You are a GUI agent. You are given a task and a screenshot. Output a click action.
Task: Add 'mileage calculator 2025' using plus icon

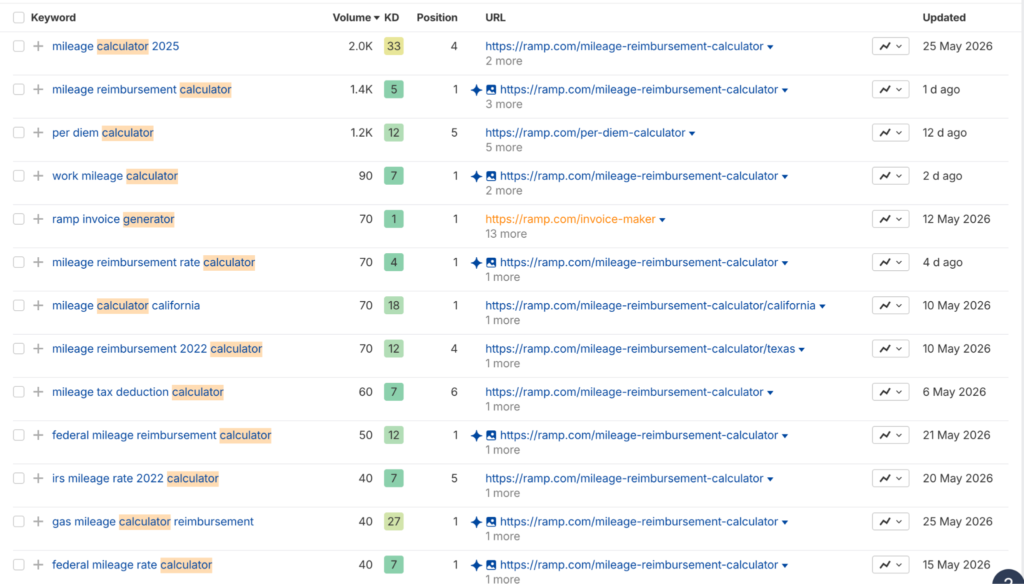point(38,46)
